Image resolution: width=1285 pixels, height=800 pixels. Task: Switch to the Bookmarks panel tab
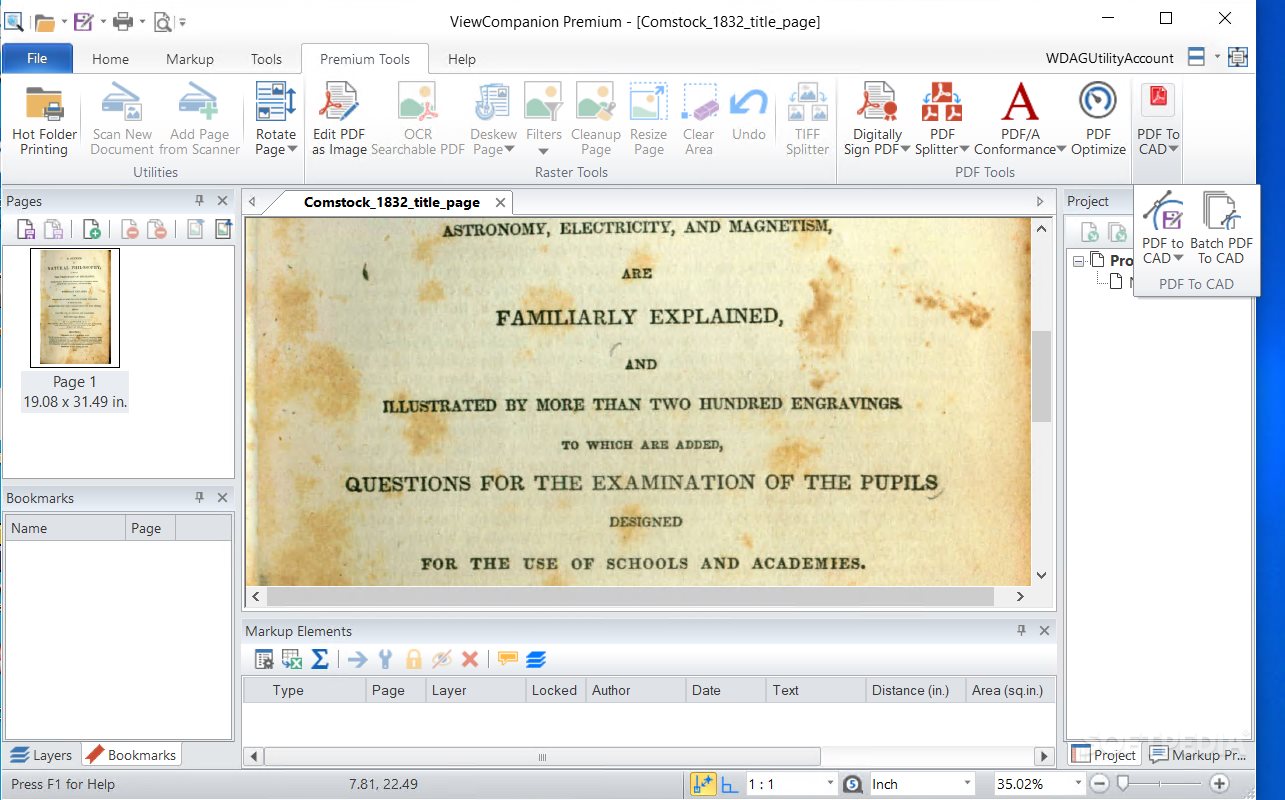tap(131, 755)
